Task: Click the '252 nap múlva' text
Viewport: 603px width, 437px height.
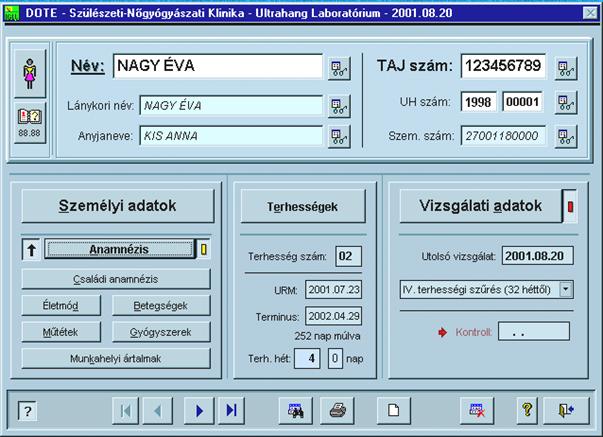Action: pyautogui.click(x=327, y=336)
